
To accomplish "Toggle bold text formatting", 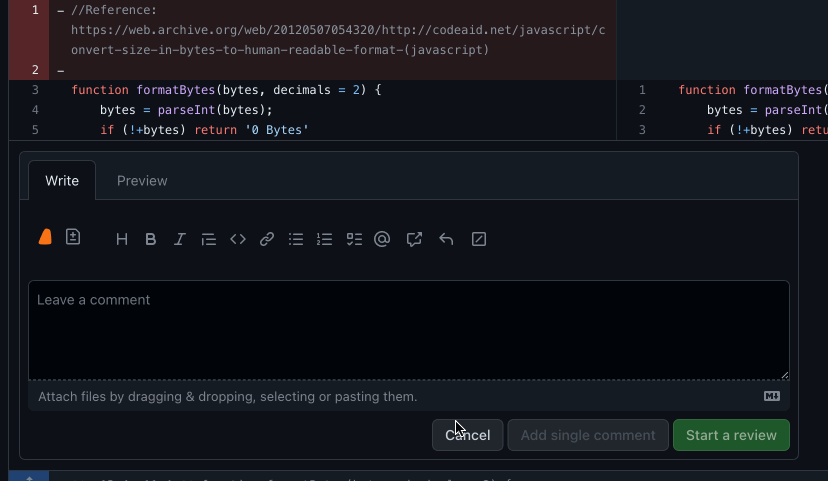I will coord(151,239).
